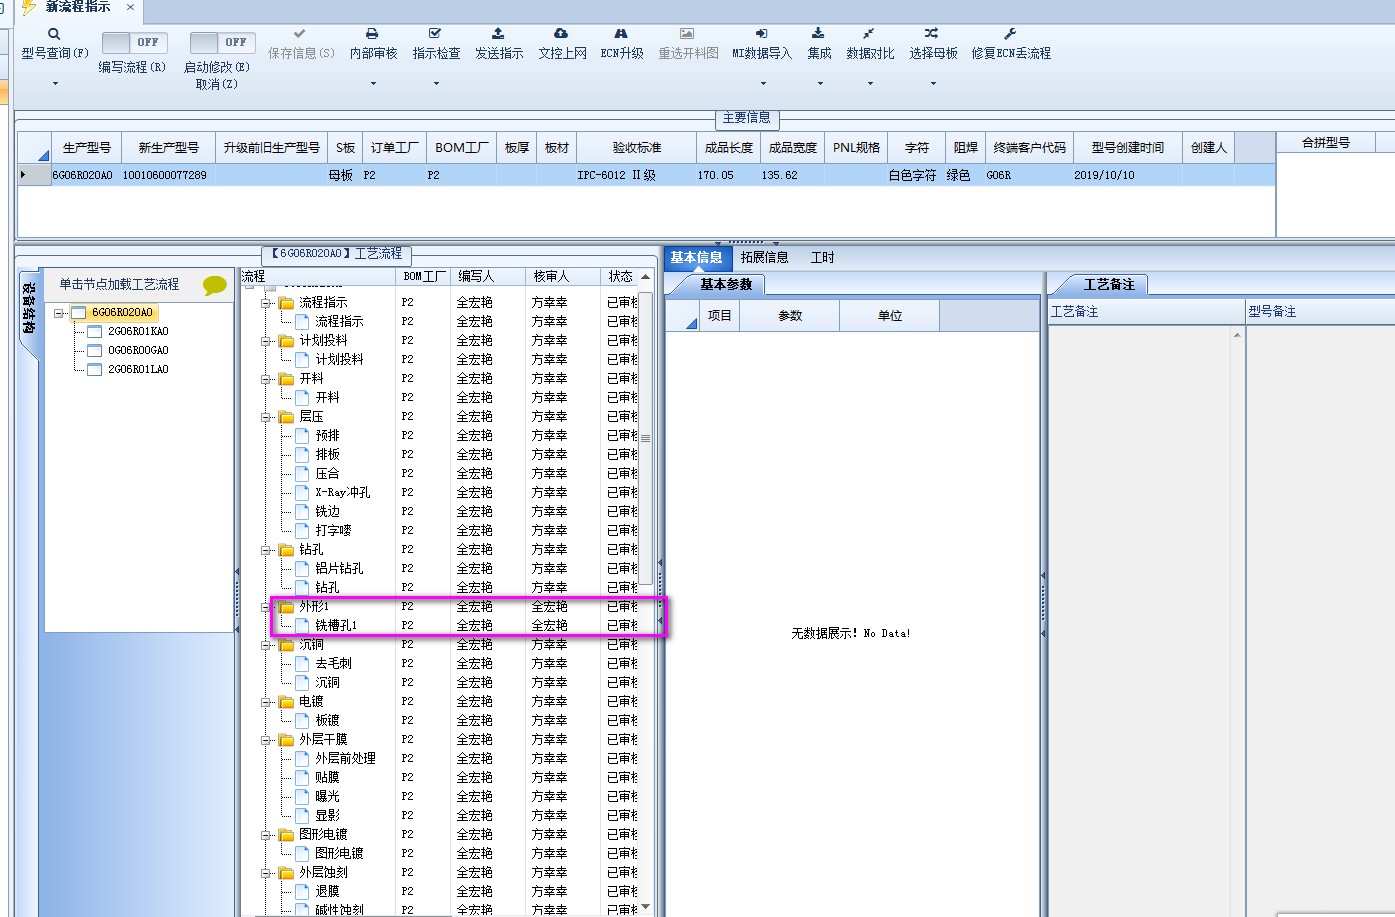Screen dimensions: 1395x917
Task: Click the 沉铜 folder icon
Action: (x=287, y=644)
